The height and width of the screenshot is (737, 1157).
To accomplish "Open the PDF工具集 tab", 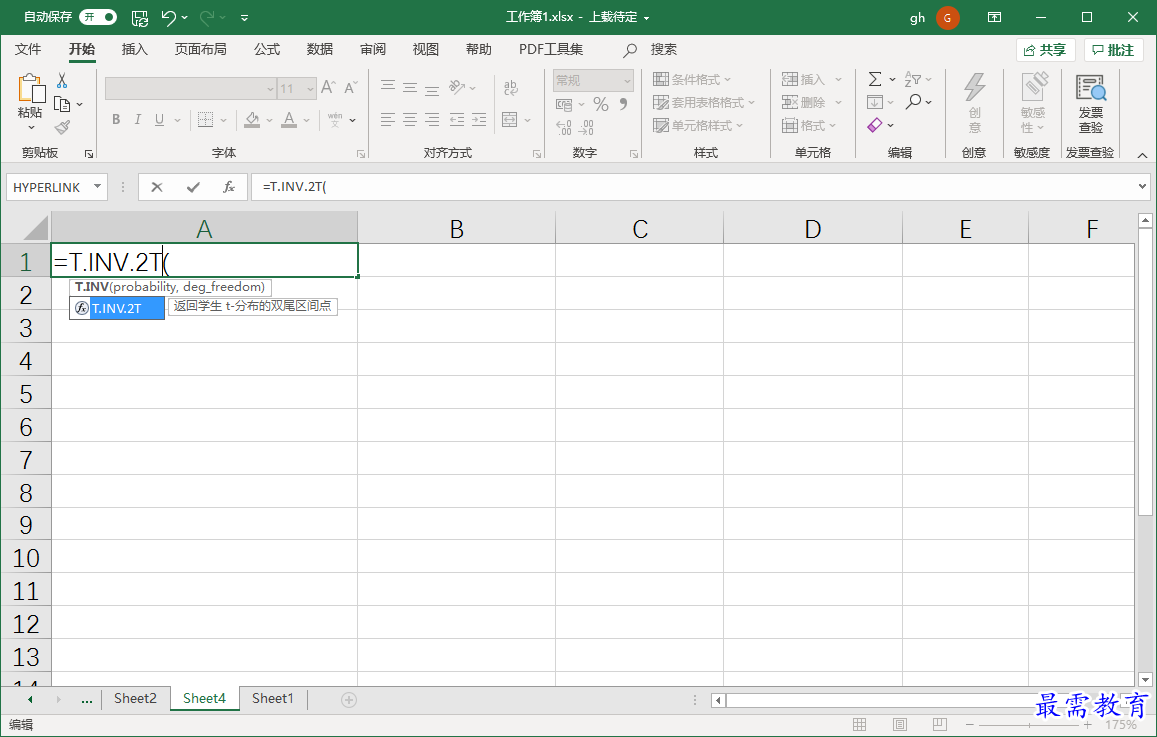I will click(550, 49).
